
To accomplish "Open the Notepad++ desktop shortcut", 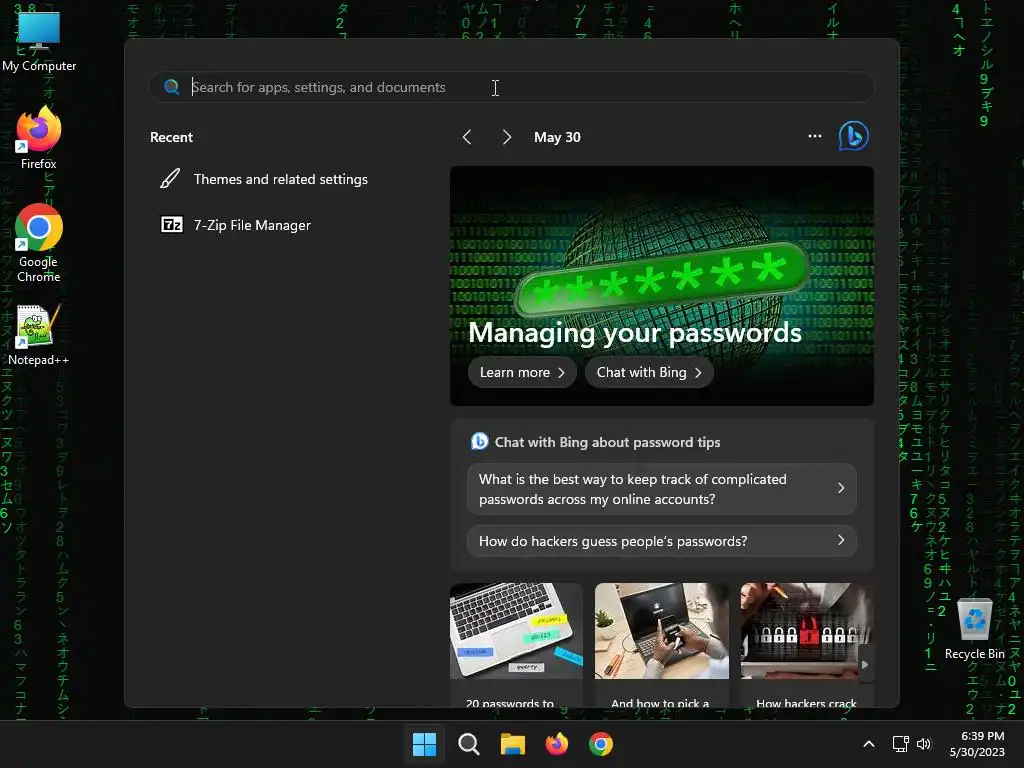I will tap(38, 334).
